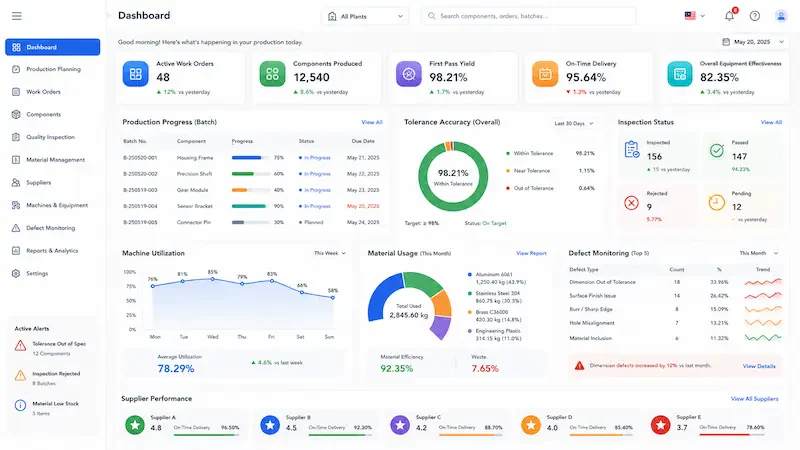Click View All Suppliers link

coord(754,399)
